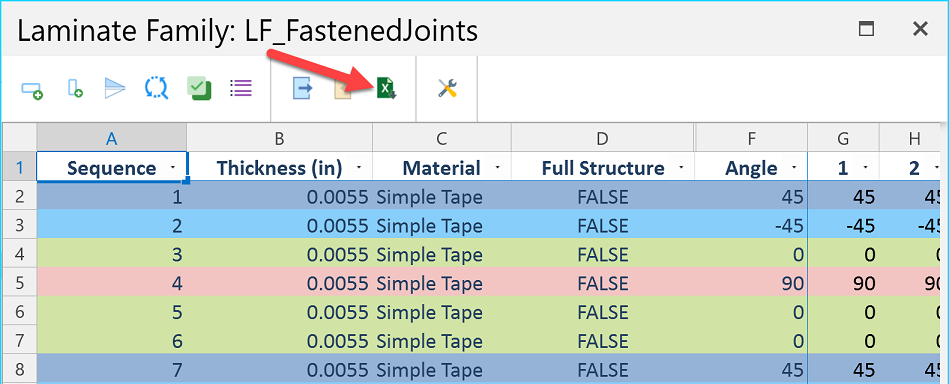Viewport: 949px width, 384px height.
Task: Select column F header
Action: (751, 138)
